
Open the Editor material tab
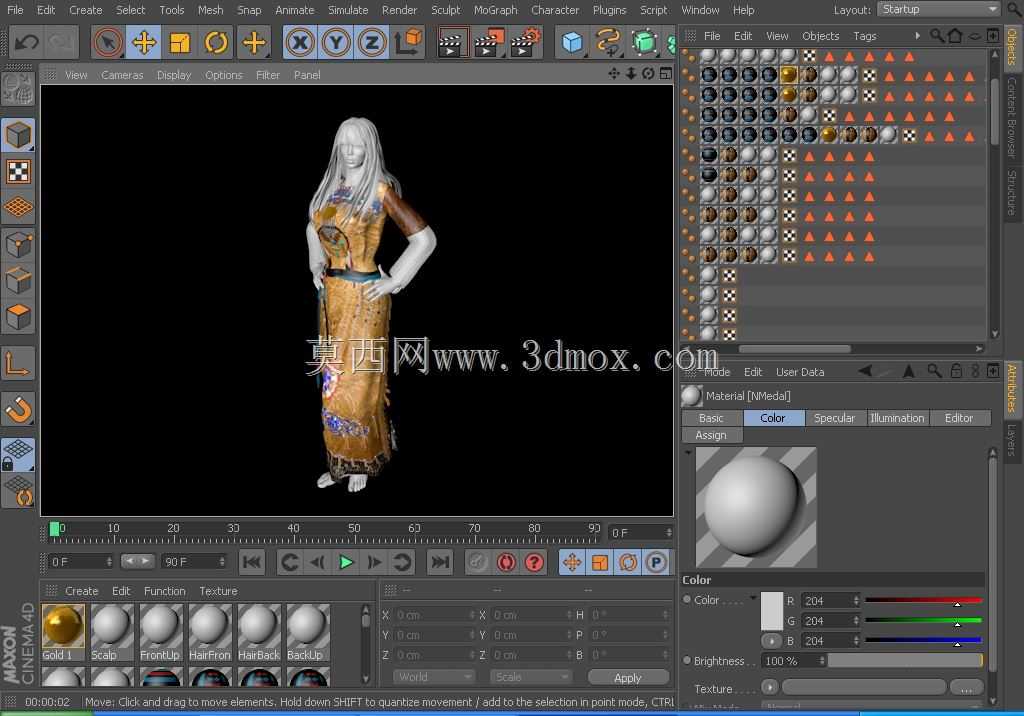(959, 418)
